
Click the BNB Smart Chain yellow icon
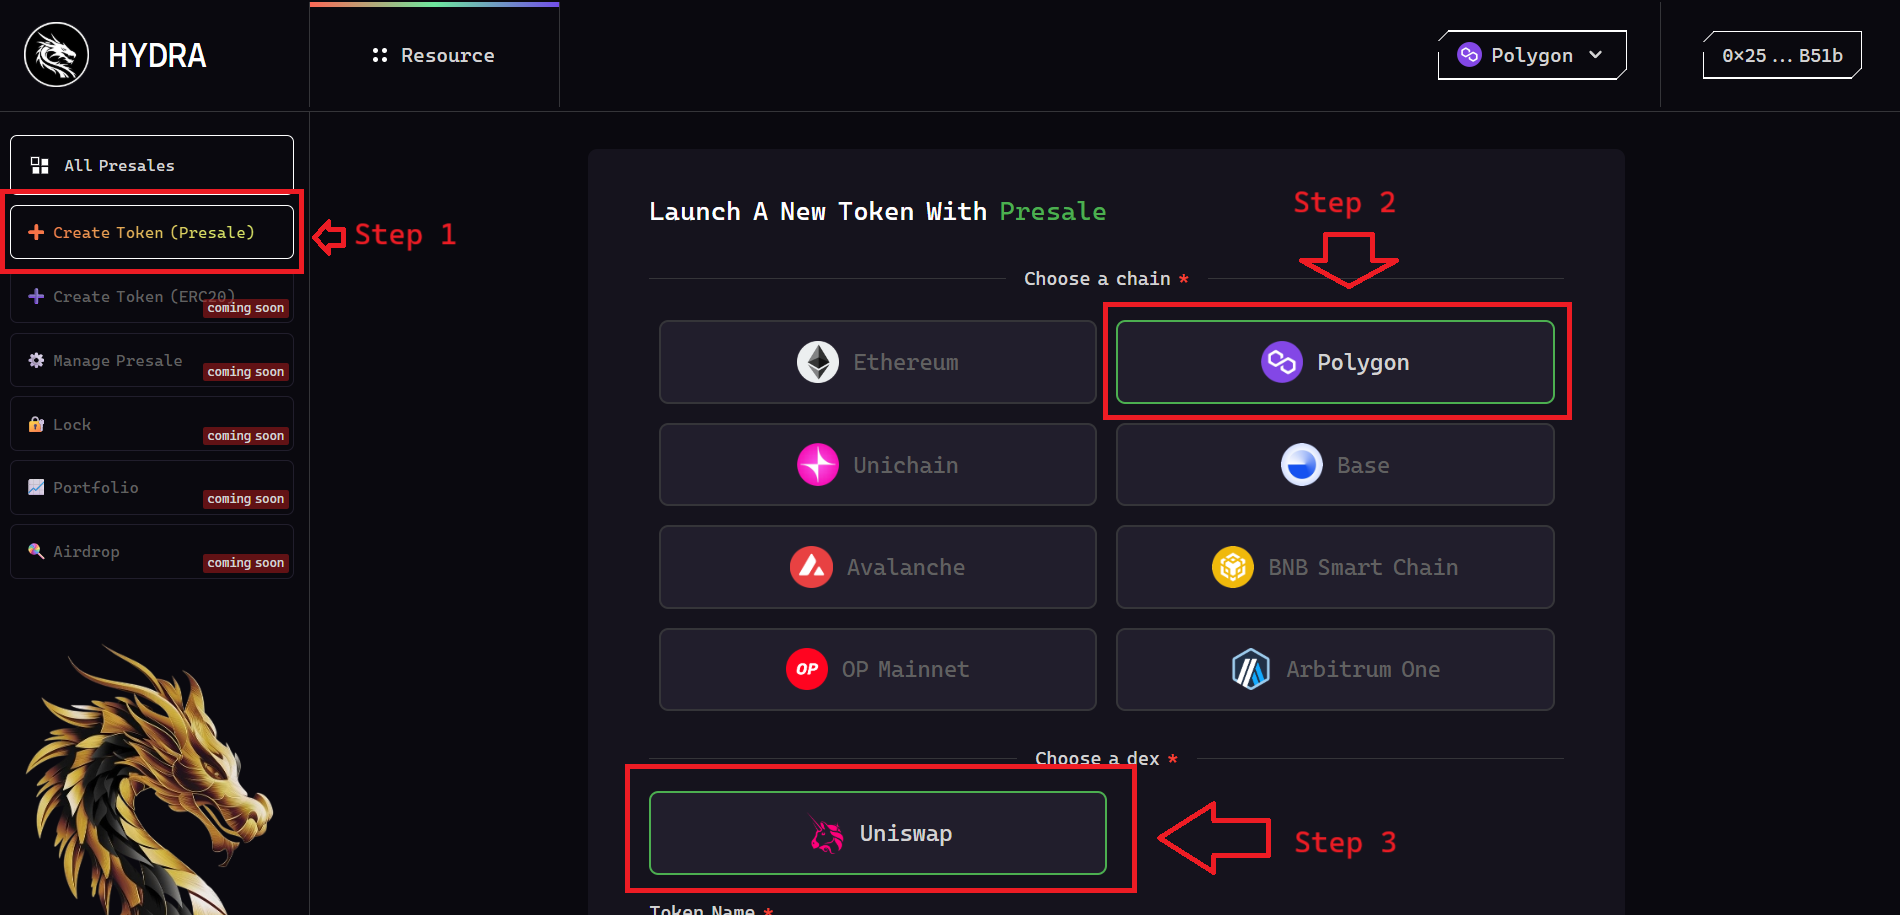tap(1233, 567)
